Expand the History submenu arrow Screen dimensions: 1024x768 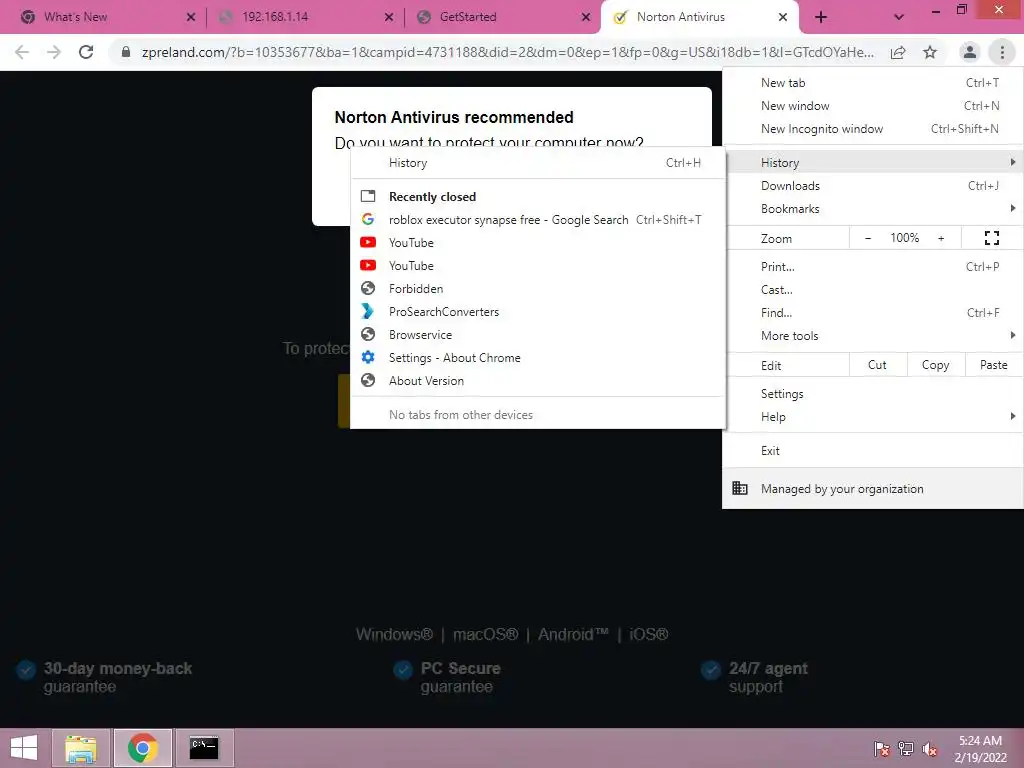click(x=1012, y=162)
